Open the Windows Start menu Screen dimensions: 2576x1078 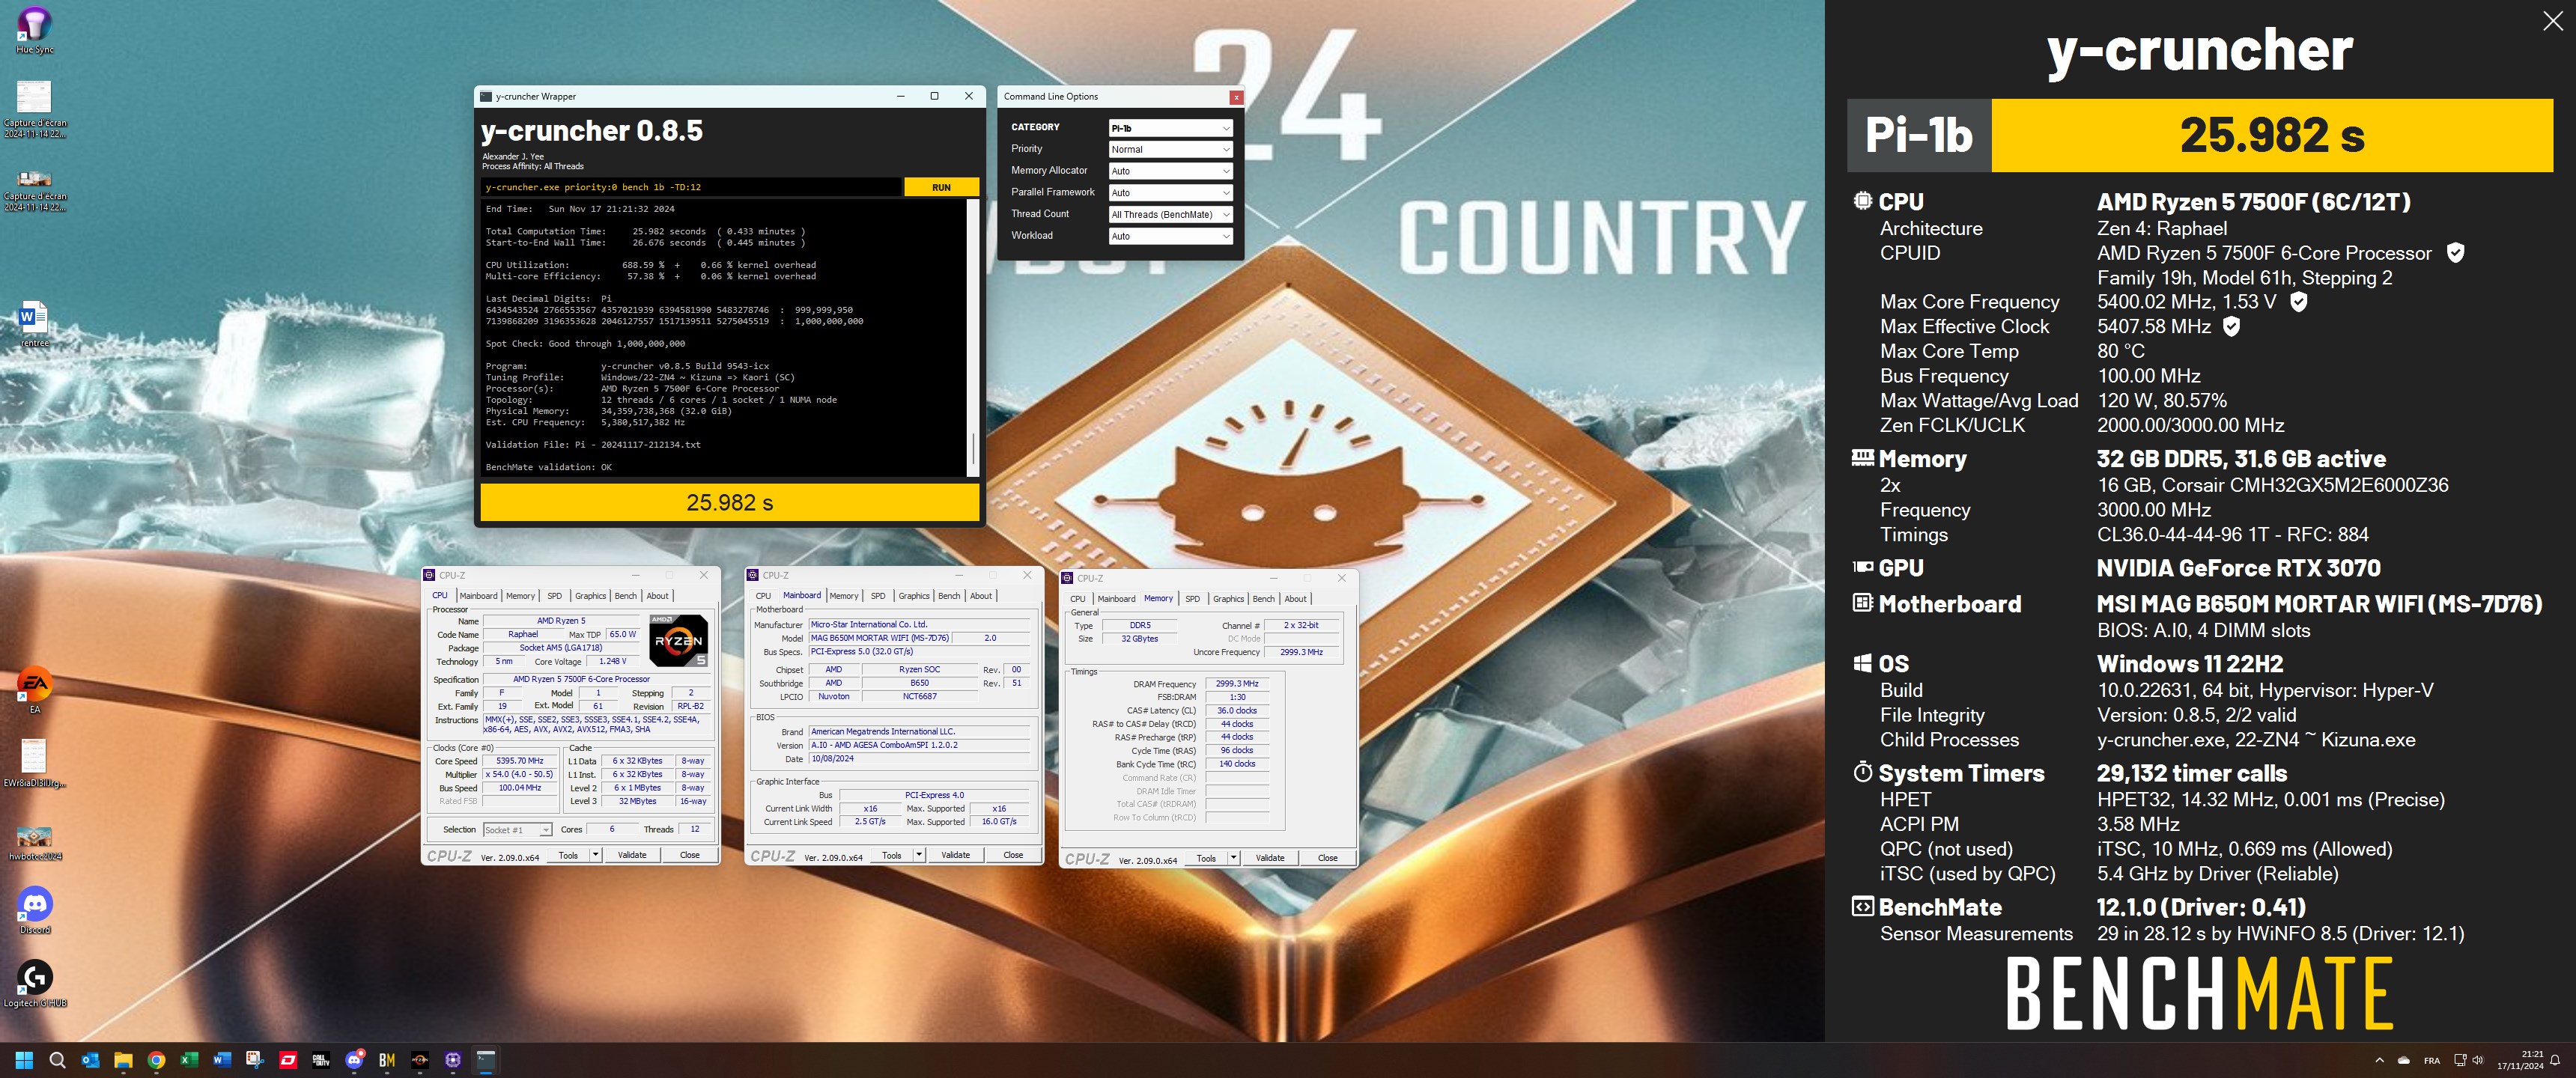click(24, 1060)
